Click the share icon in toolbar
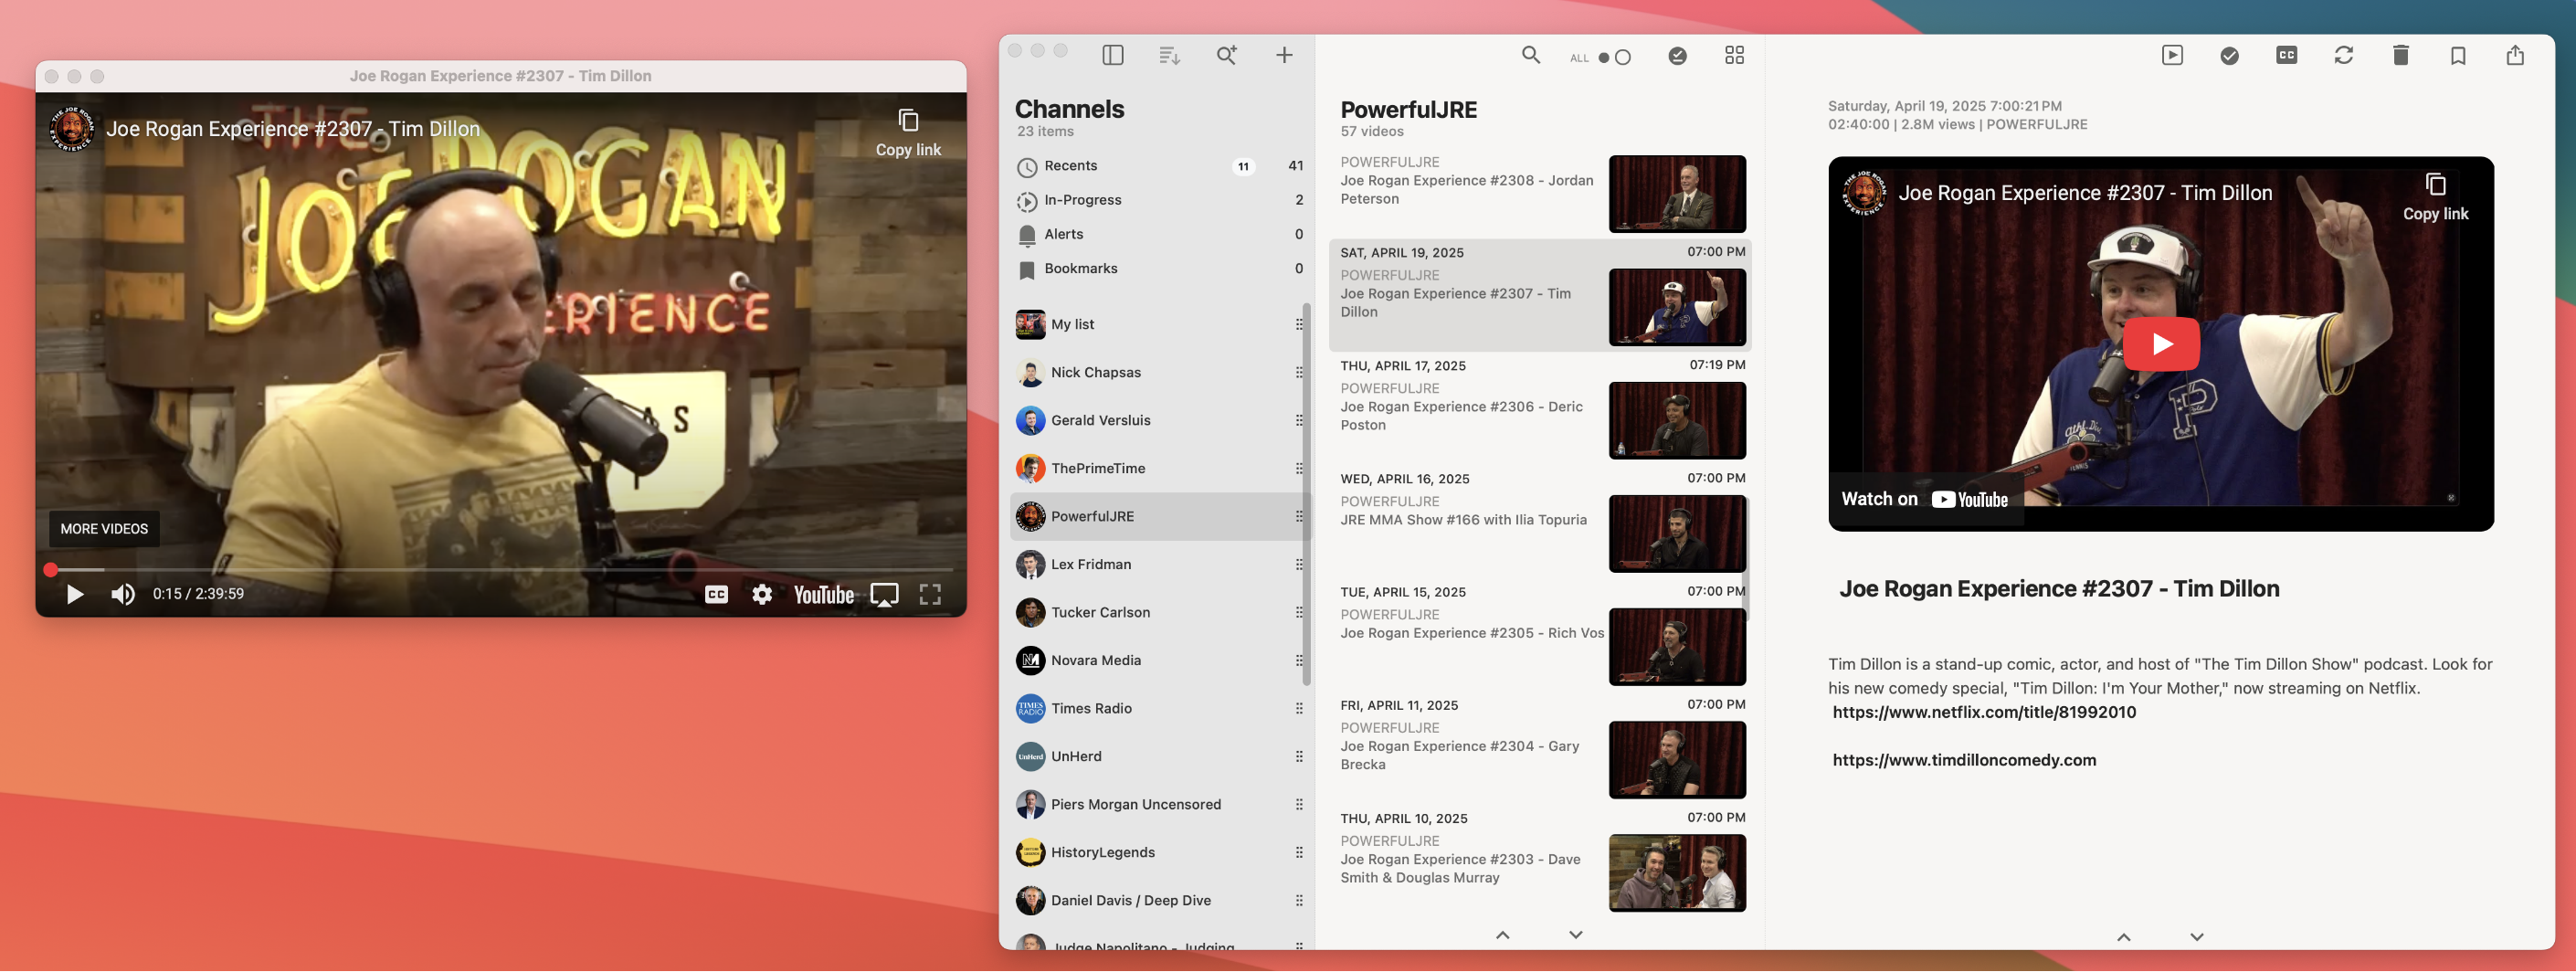This screenshot has height=972, width=2576. tap(2514, 56)
